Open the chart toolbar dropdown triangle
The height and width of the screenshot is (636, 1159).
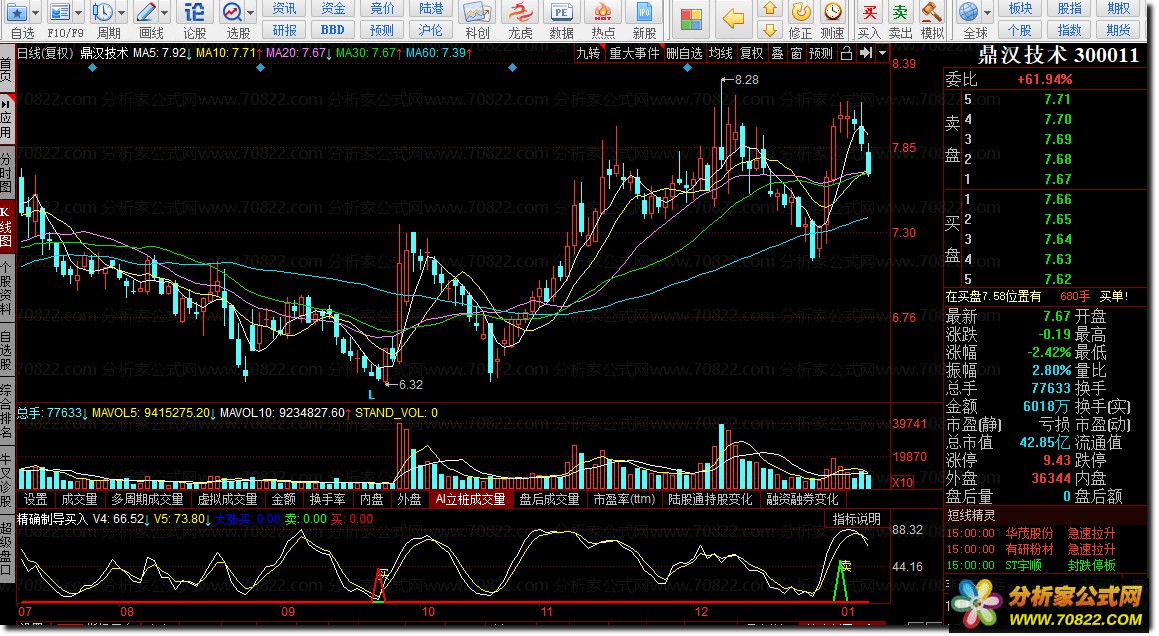tap(883, 53)
